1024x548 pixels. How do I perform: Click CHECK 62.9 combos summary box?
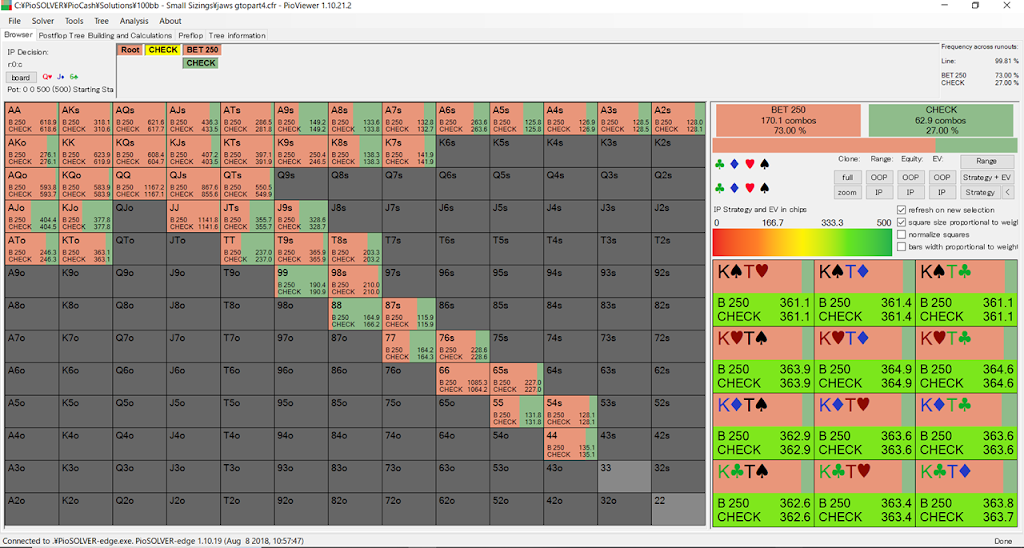point(940,120)
